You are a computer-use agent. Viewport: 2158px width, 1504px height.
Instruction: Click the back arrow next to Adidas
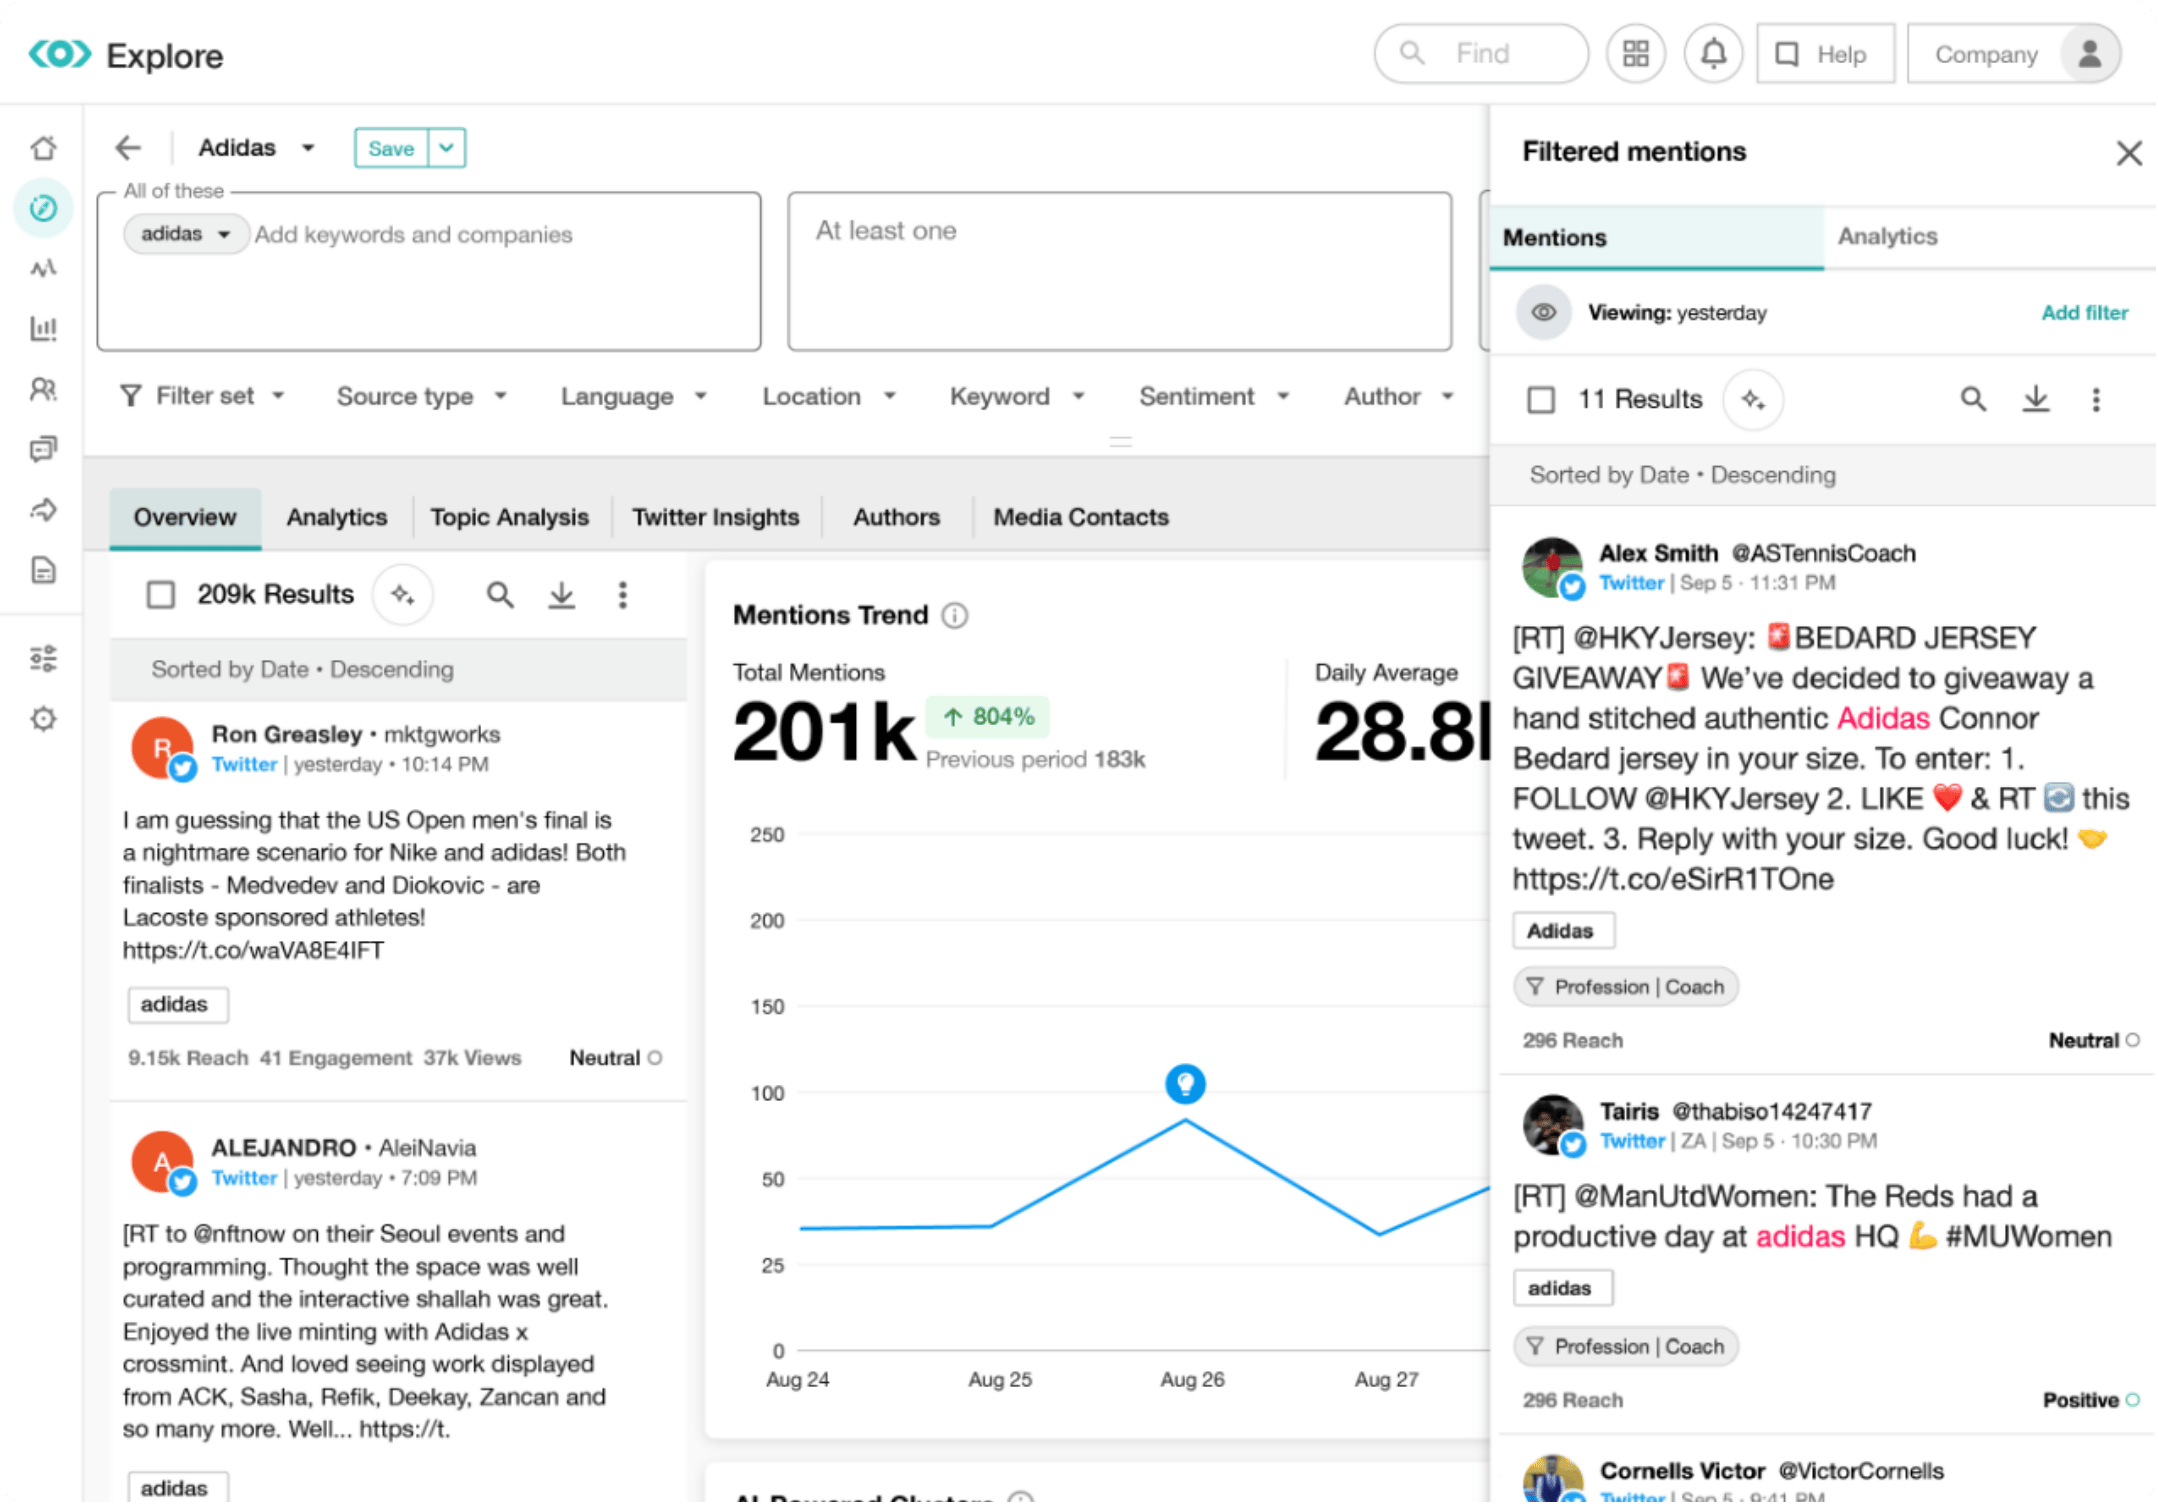(x=128, y=148)
